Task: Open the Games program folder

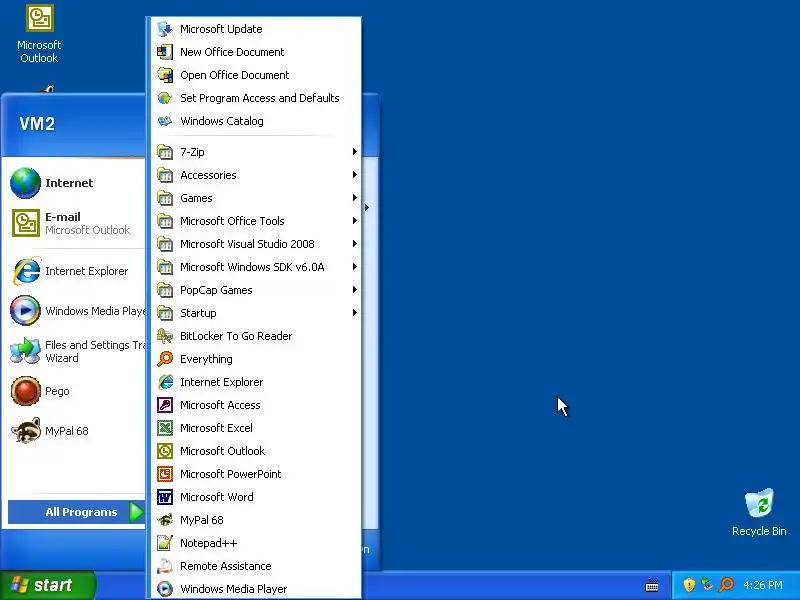Action: [257, 198]
